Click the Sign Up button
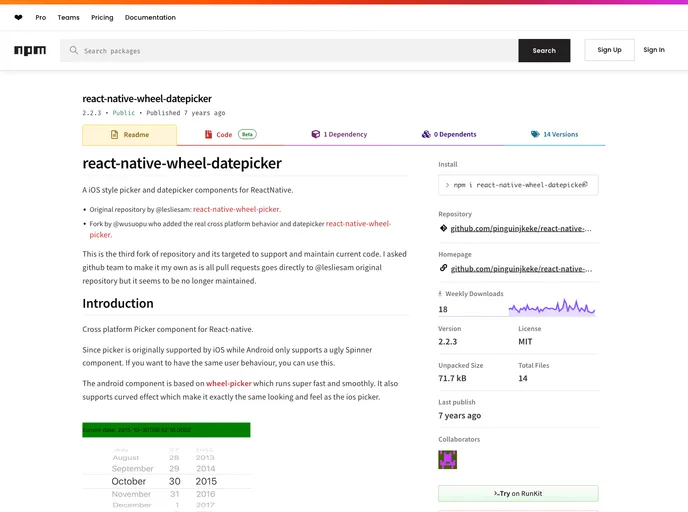688x512 pixels. tap(609, 50)
